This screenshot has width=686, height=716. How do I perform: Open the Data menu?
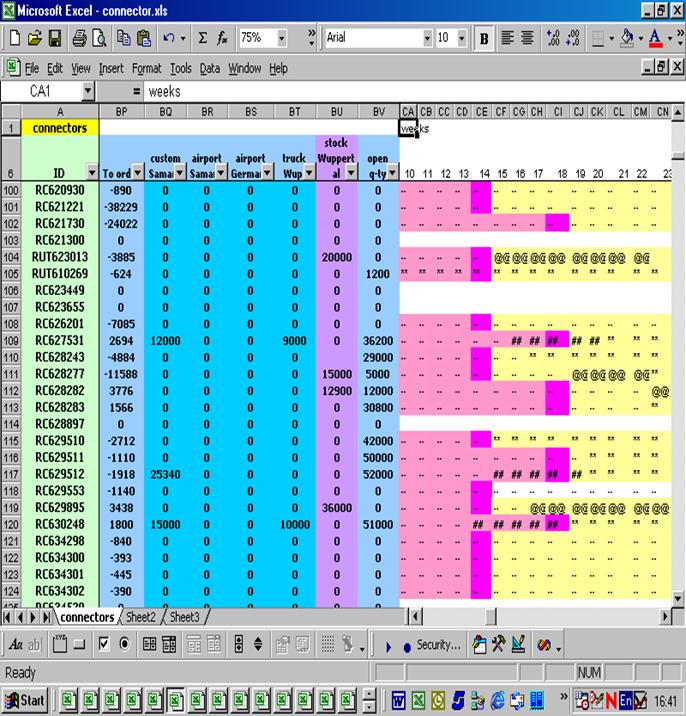tap(209, 68)
